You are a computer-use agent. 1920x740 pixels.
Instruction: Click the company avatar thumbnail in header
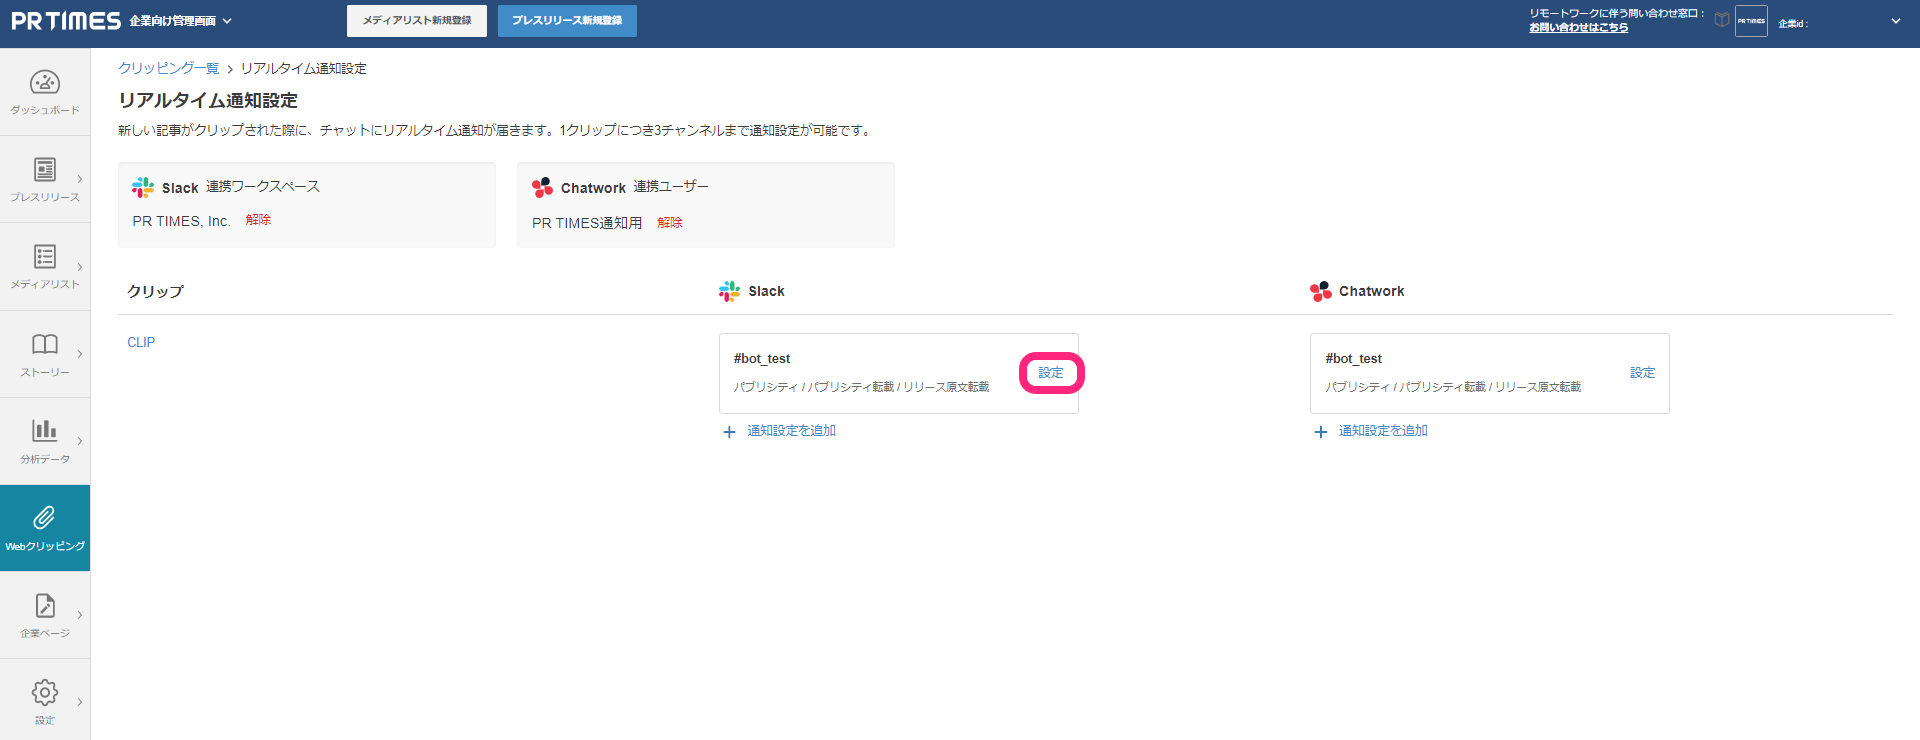pos(1751,21)
